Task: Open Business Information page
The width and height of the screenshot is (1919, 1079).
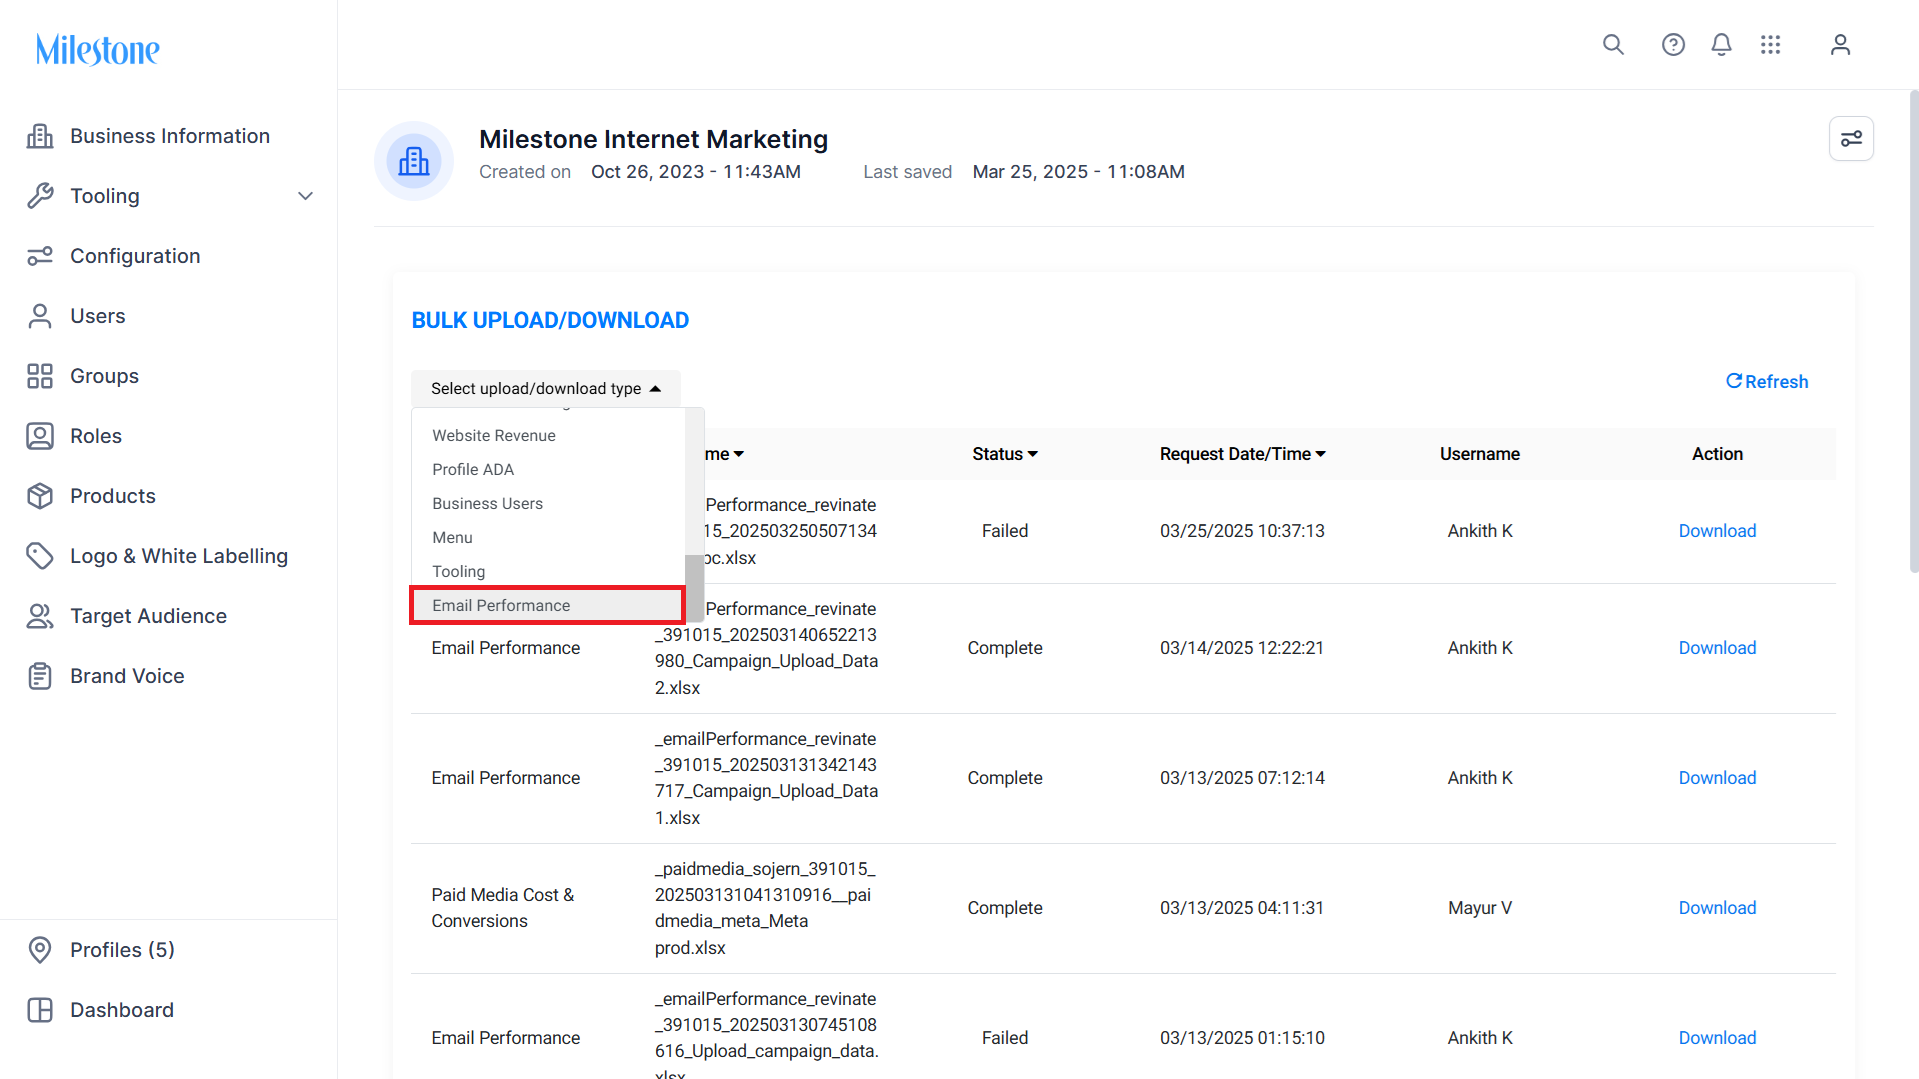Action: (x=170, y=136)
